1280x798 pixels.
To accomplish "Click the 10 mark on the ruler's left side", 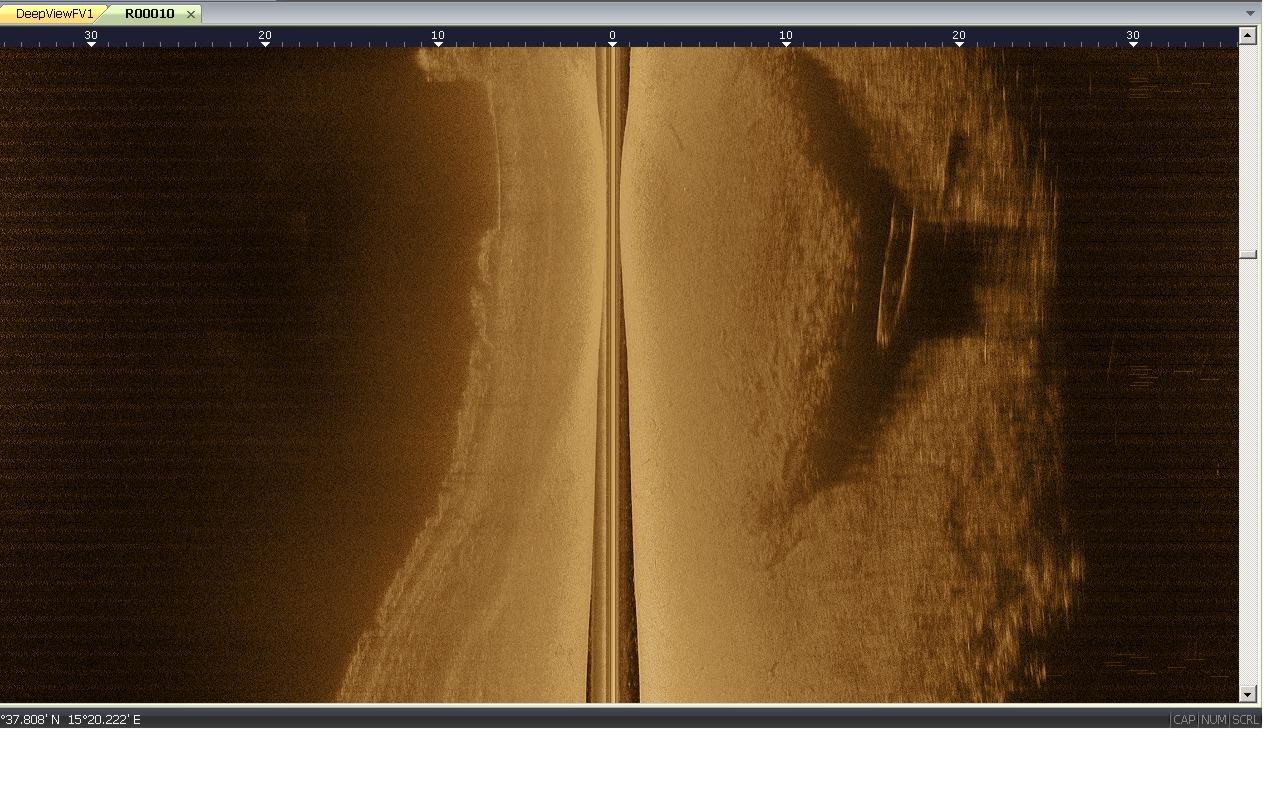I will pyautogui.click(x=438, y=36).
